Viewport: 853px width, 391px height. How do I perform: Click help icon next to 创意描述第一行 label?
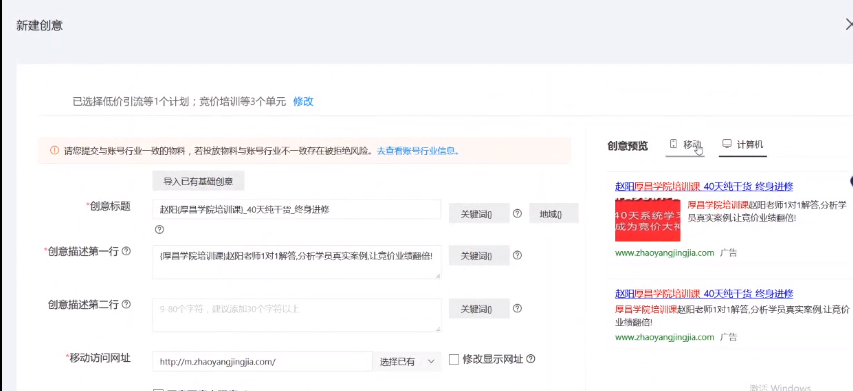coord(126,251)
